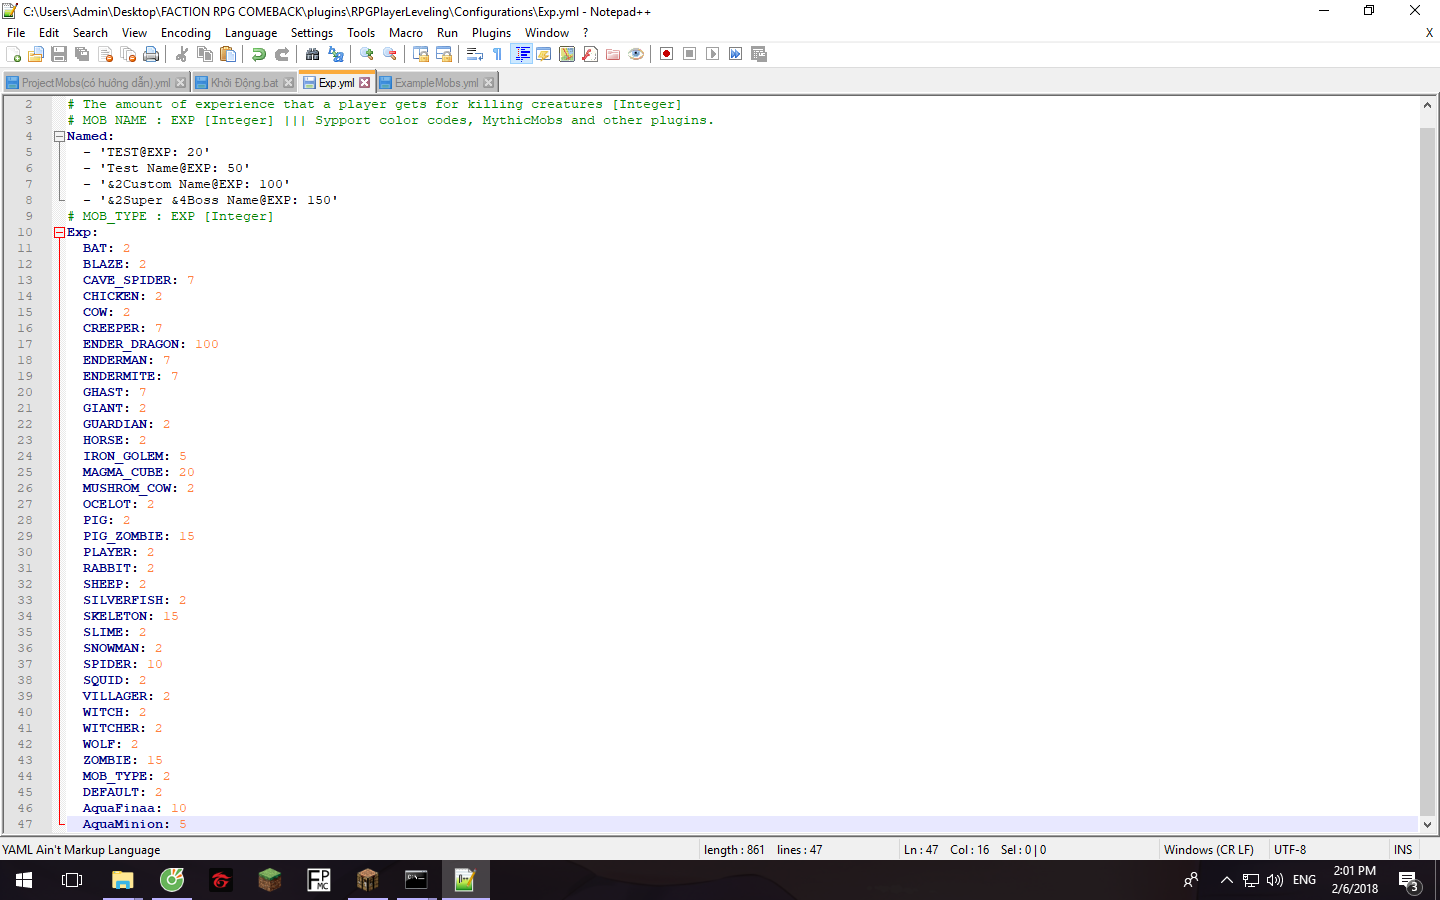This screenshot has width=1440, height=900.
Task: Print the document with the Print icon
Action: (151, 54)
